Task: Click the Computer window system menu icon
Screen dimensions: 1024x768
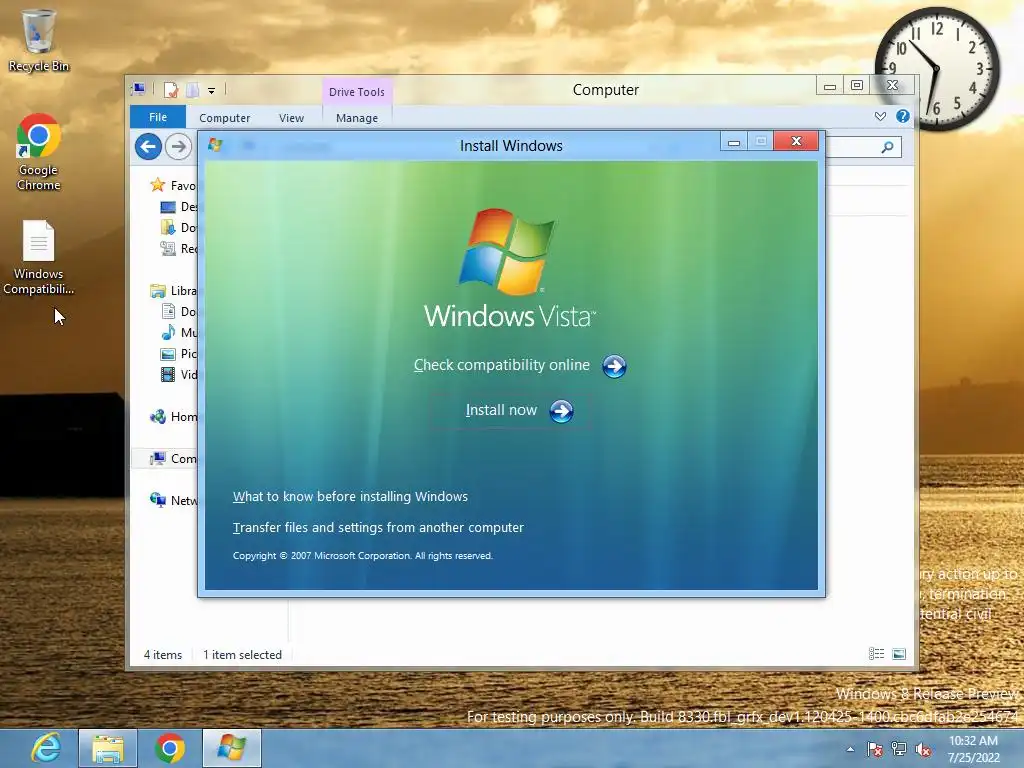Action: 138,89
